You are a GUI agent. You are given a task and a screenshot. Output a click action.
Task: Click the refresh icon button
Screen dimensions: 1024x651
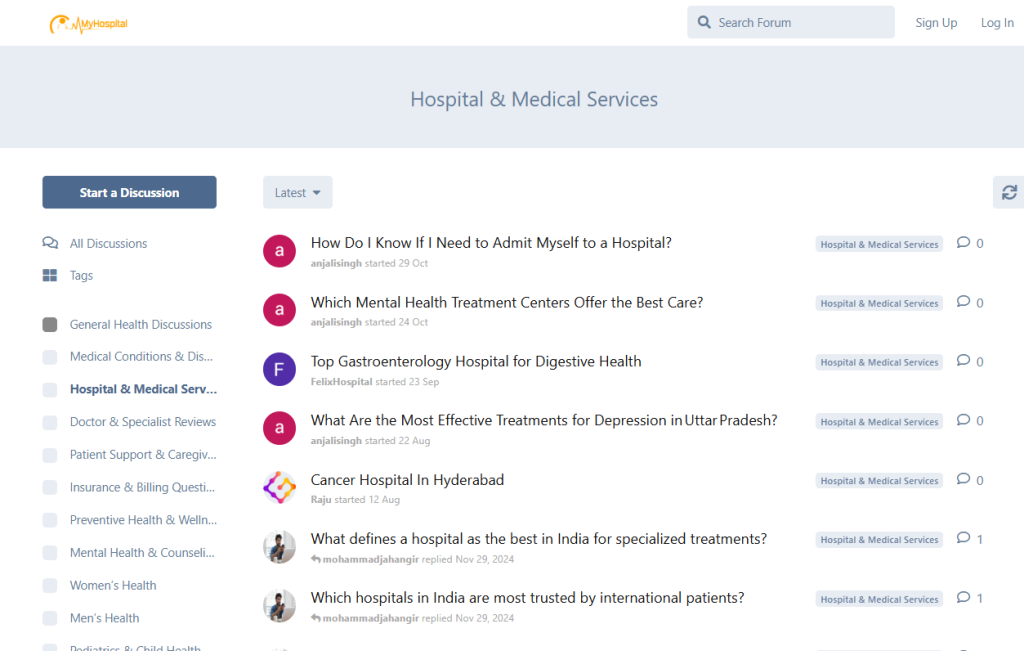pyautogui.click(x=1009, y=192)
